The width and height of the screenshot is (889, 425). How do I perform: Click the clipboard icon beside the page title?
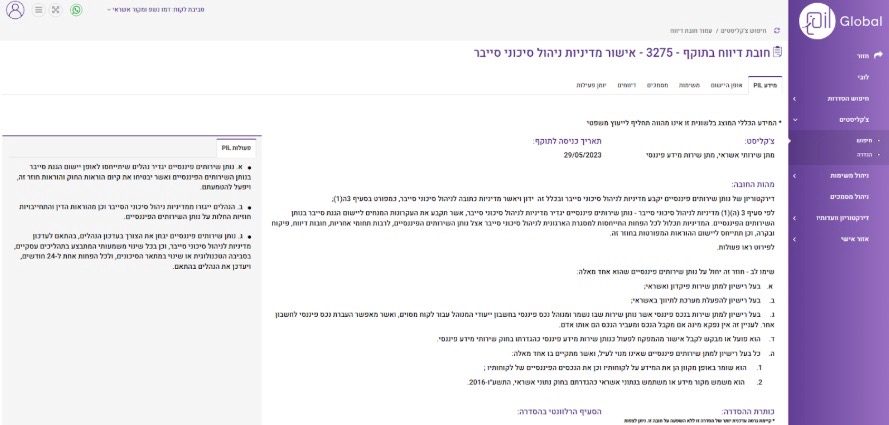778,51
